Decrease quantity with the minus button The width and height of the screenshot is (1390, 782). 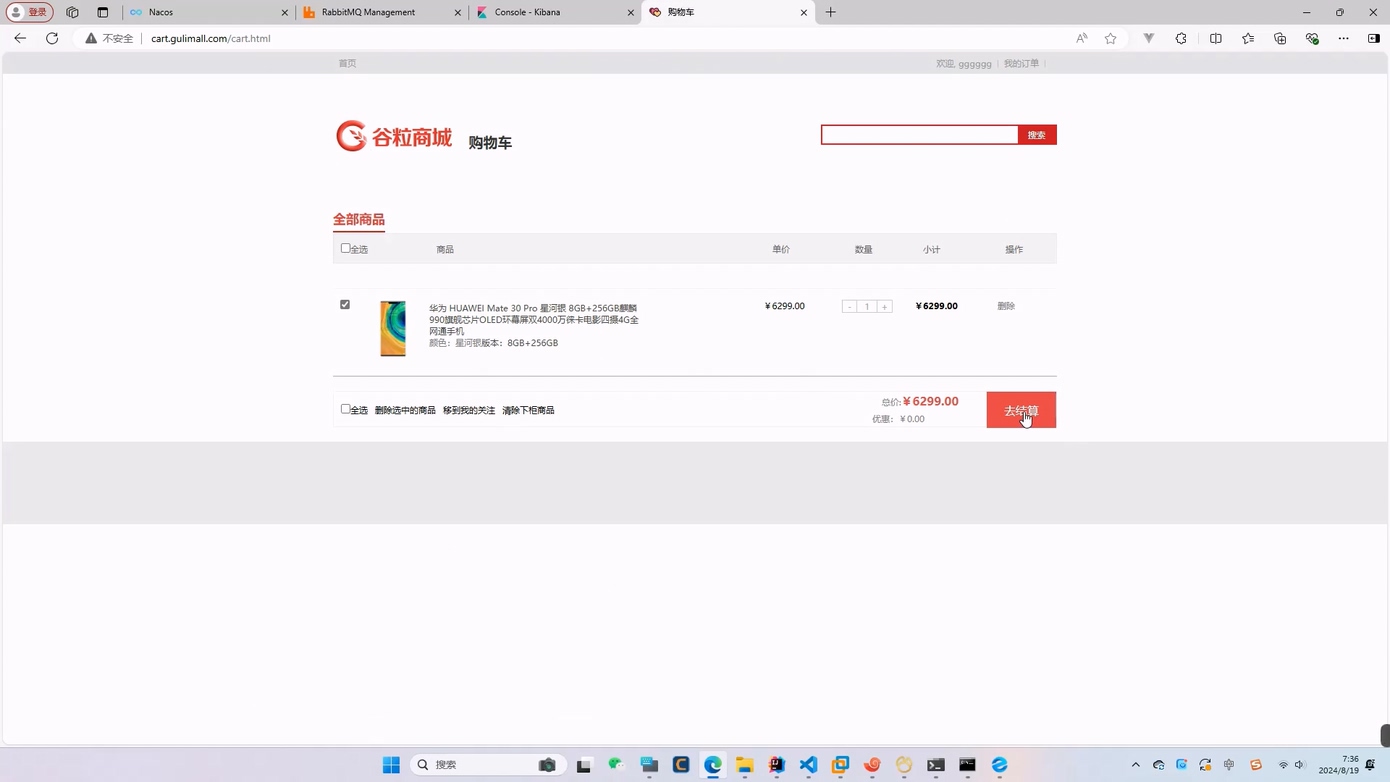pos(849,307)
